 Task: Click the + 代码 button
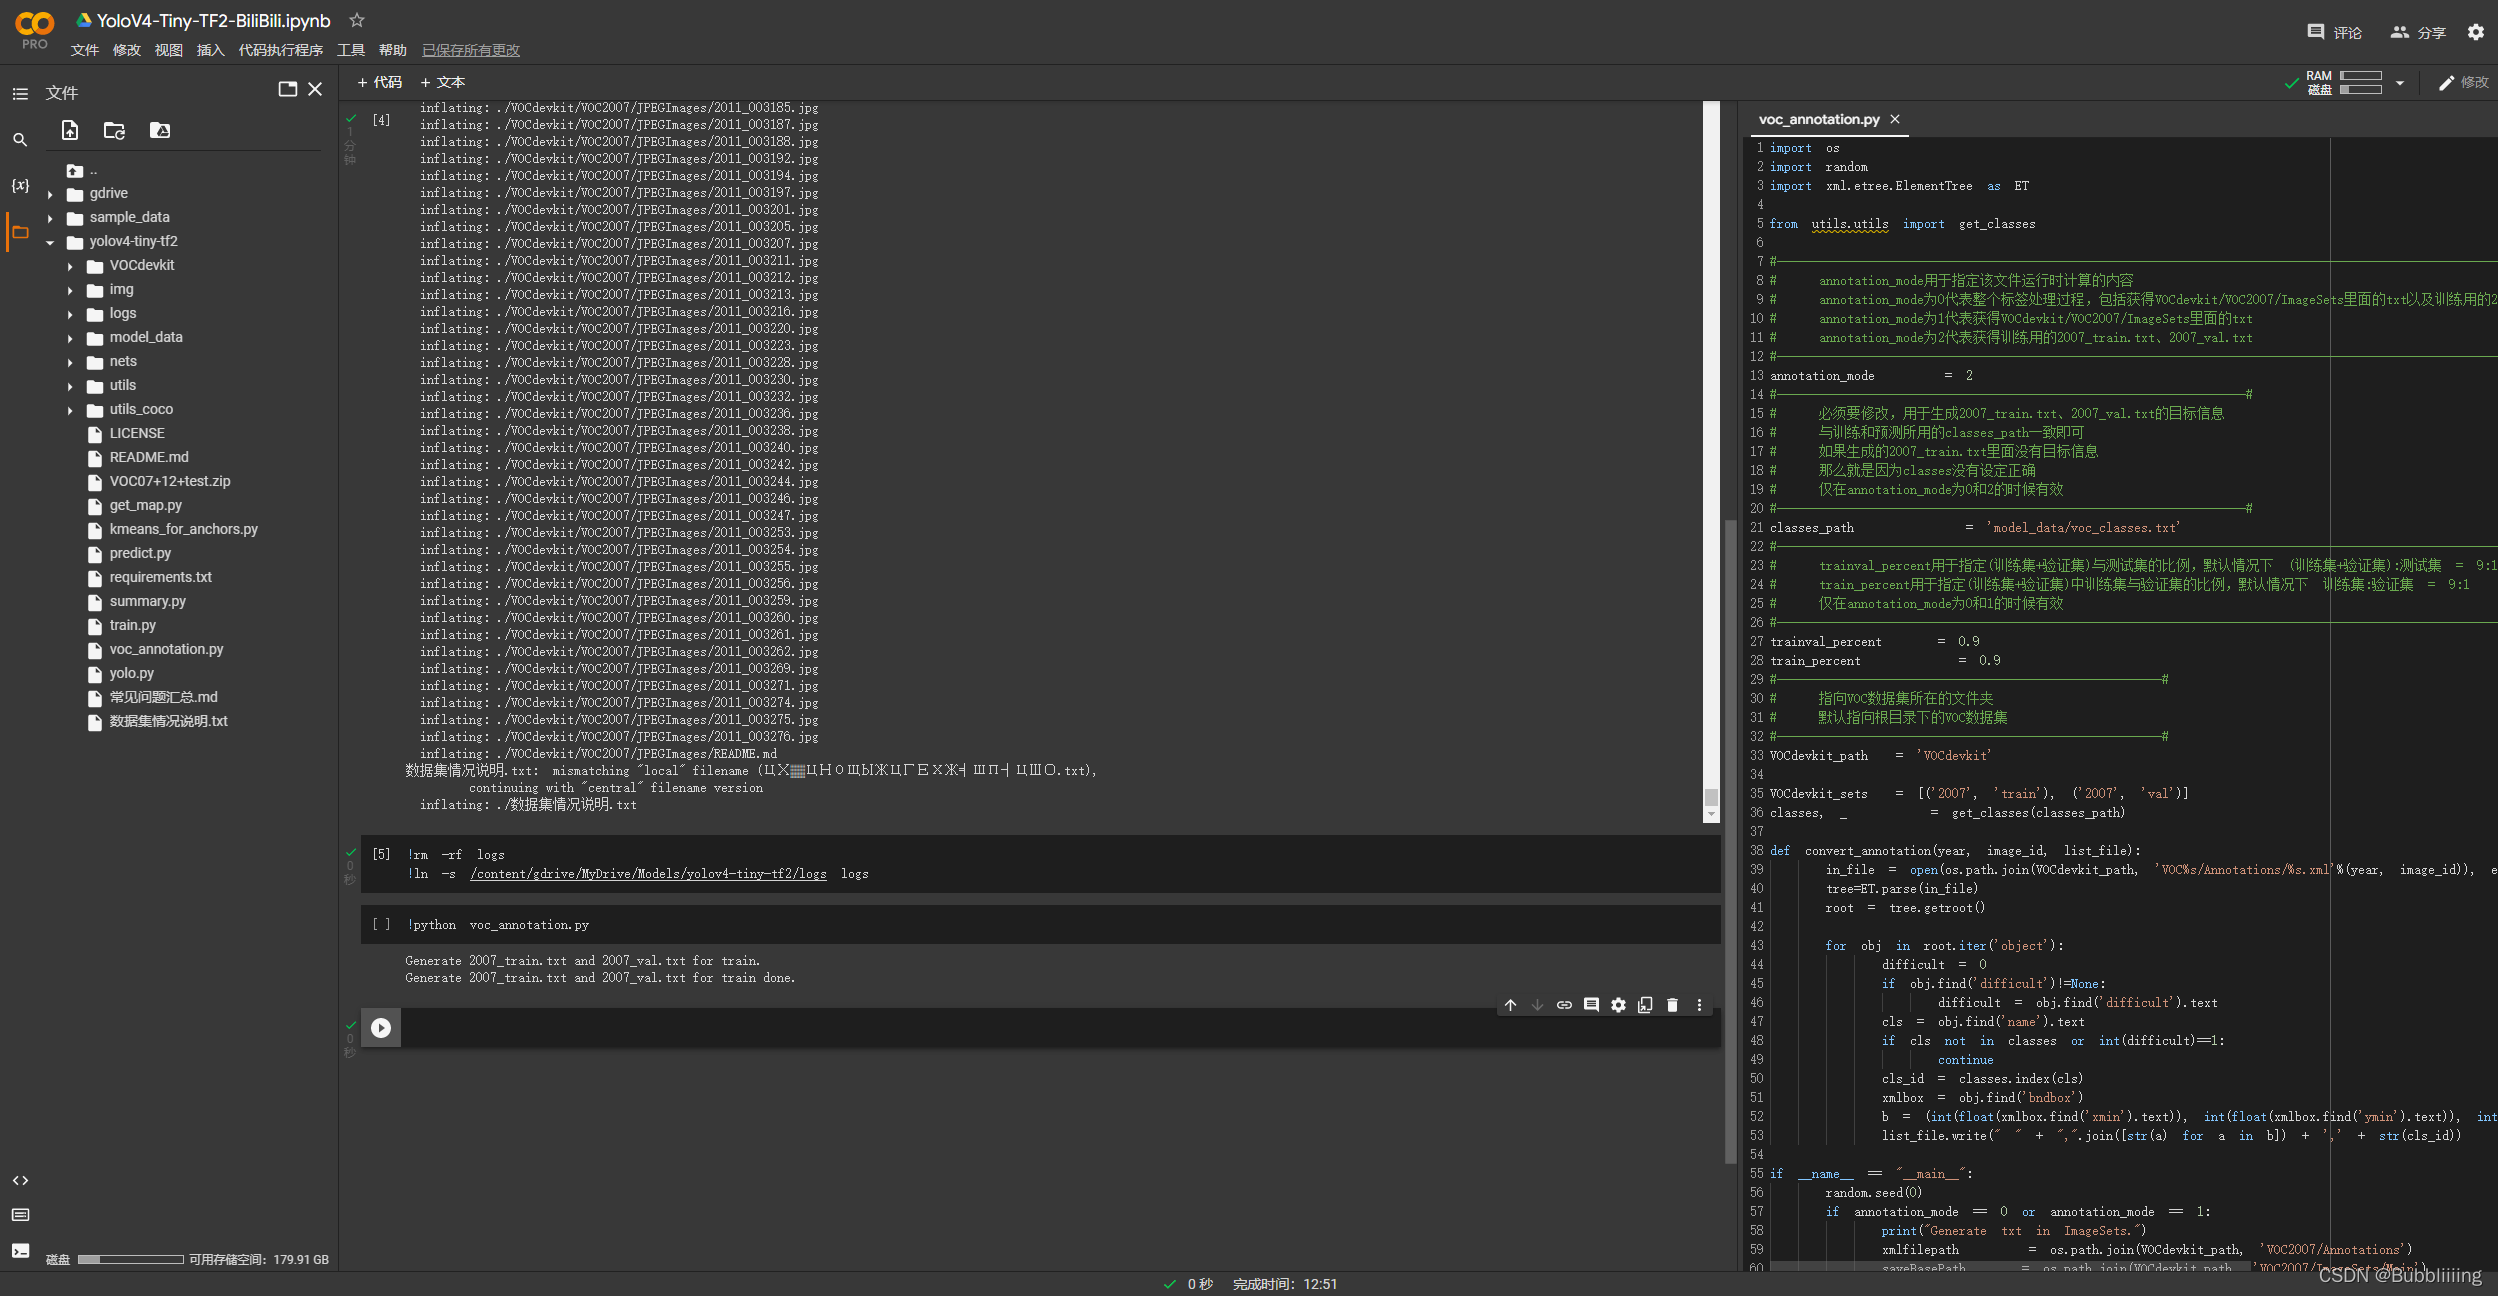click(x=380, y=82)
